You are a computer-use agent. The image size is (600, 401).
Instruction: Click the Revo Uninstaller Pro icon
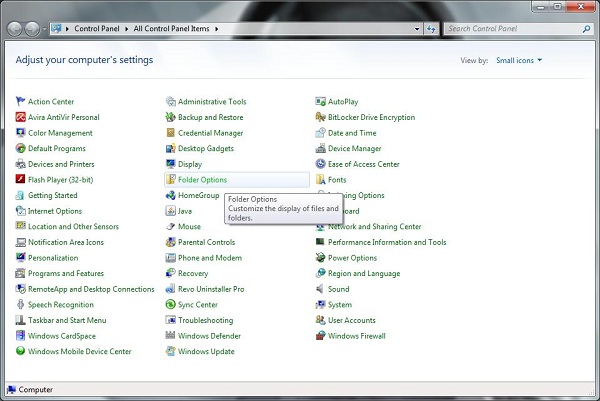click(170, 289)
